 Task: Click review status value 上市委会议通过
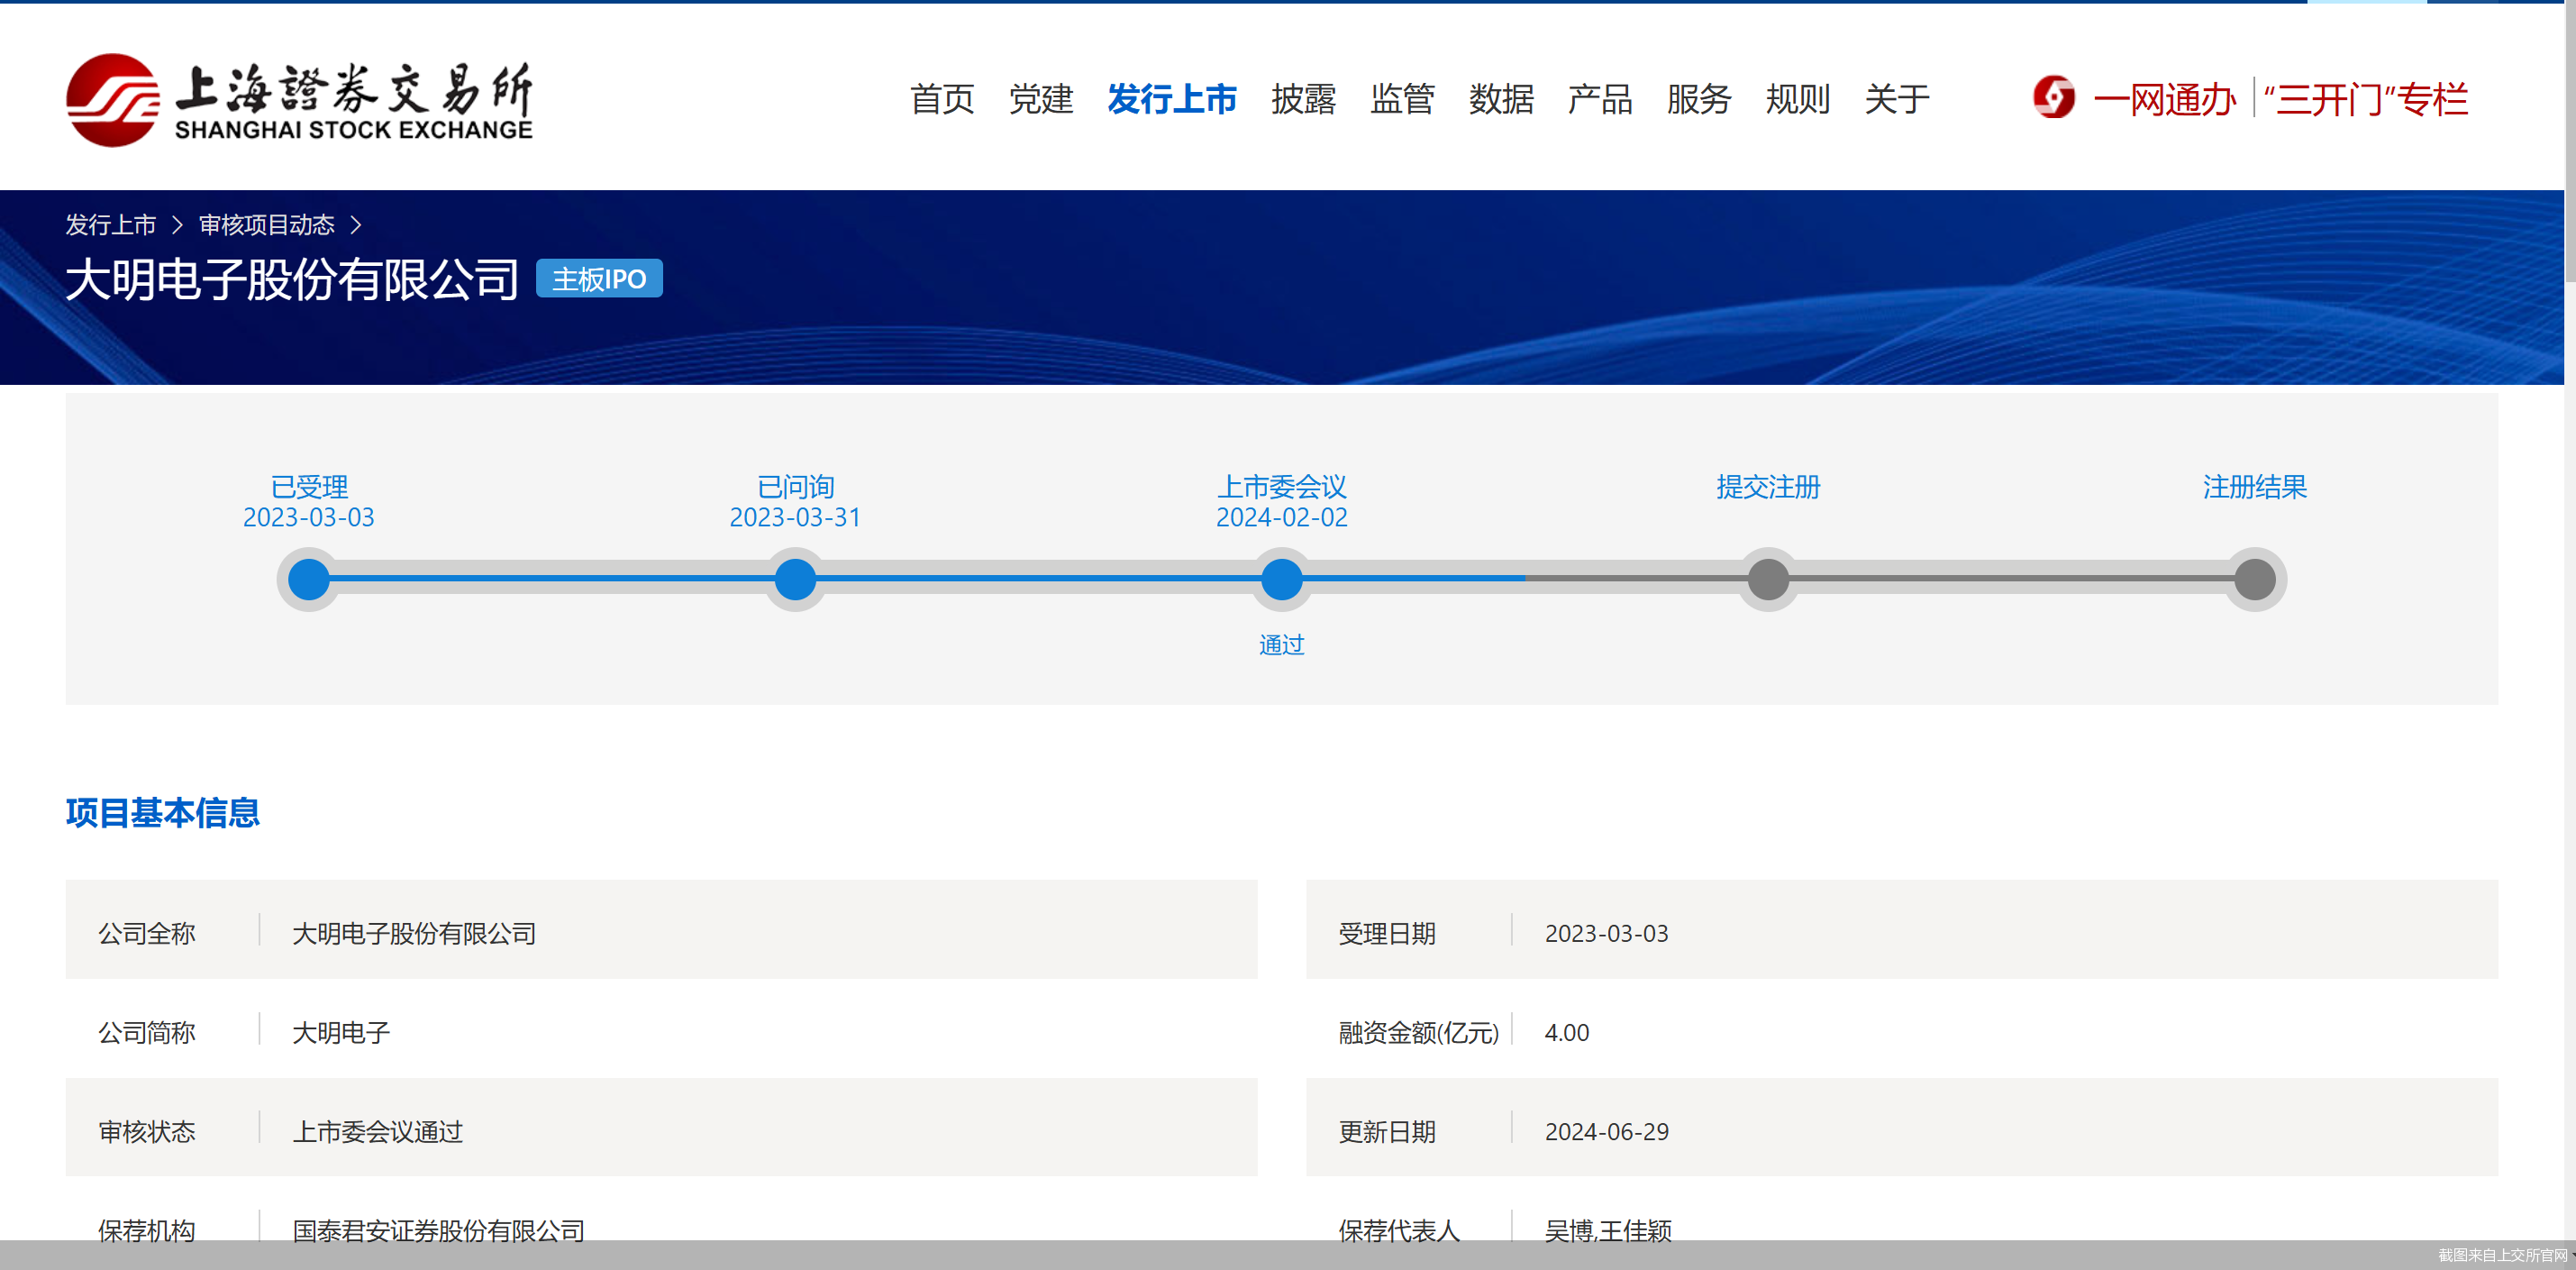coord(378,1130)
